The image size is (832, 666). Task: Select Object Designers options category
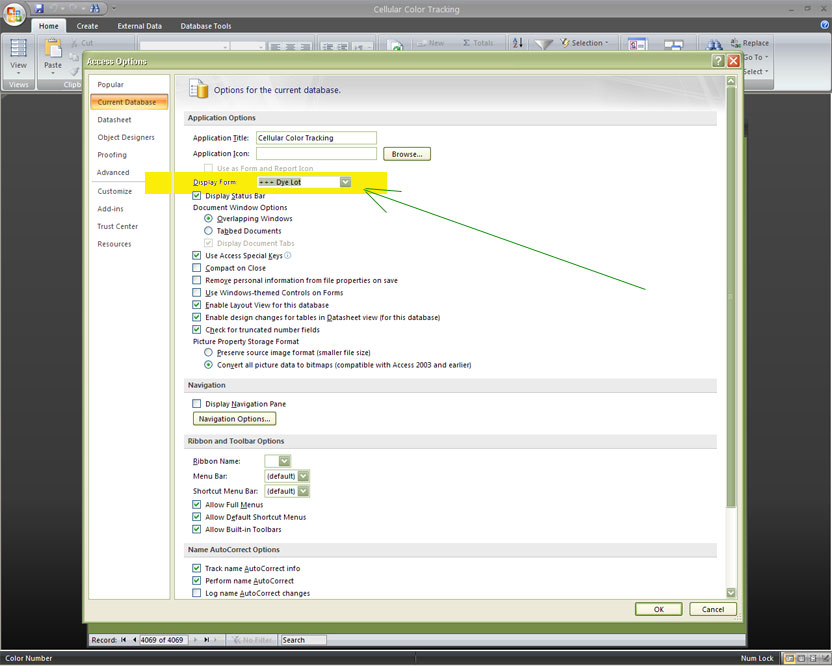[126, 137]
